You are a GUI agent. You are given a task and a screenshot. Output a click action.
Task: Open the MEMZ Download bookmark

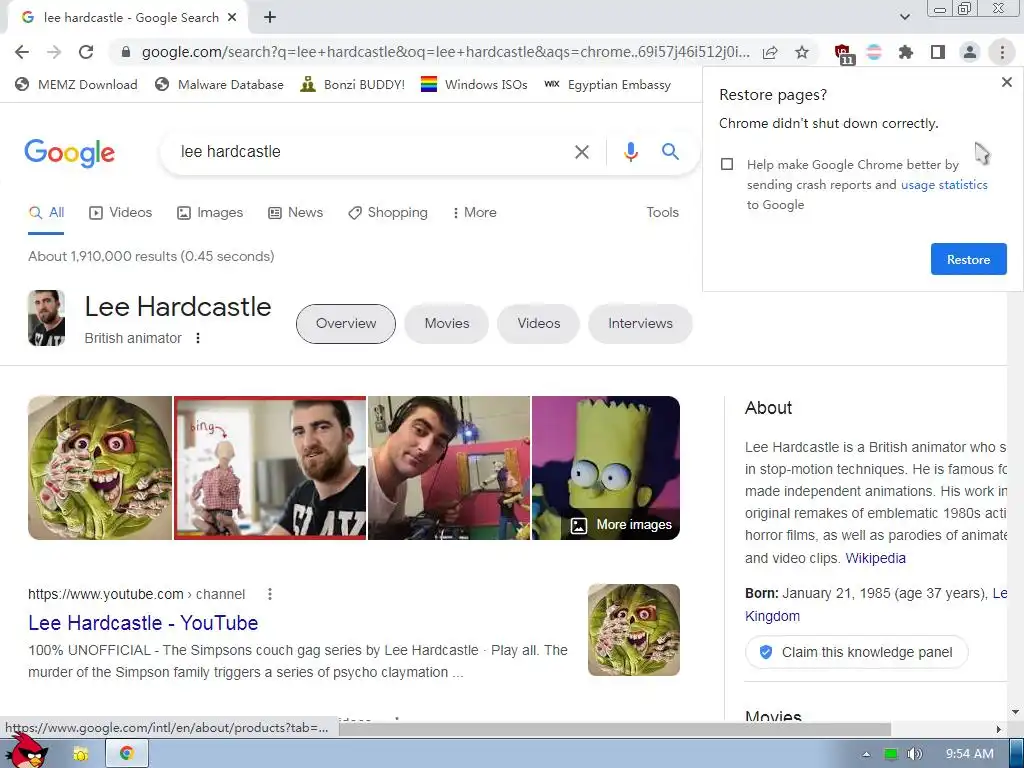tap(76, 84)
